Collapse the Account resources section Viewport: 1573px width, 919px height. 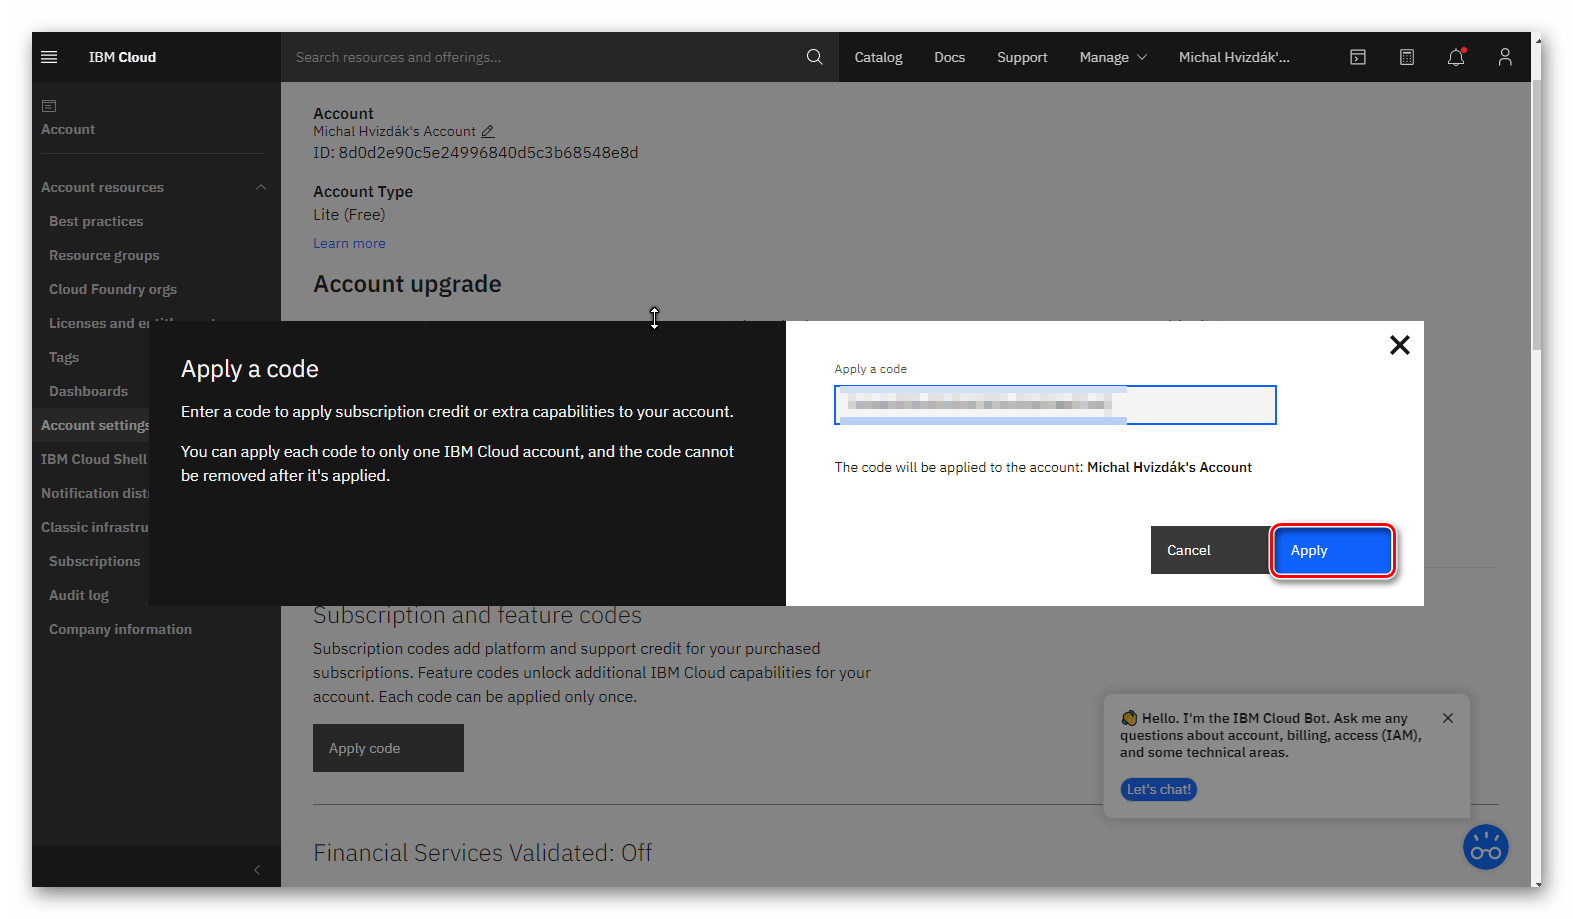[x=261, y=187]
